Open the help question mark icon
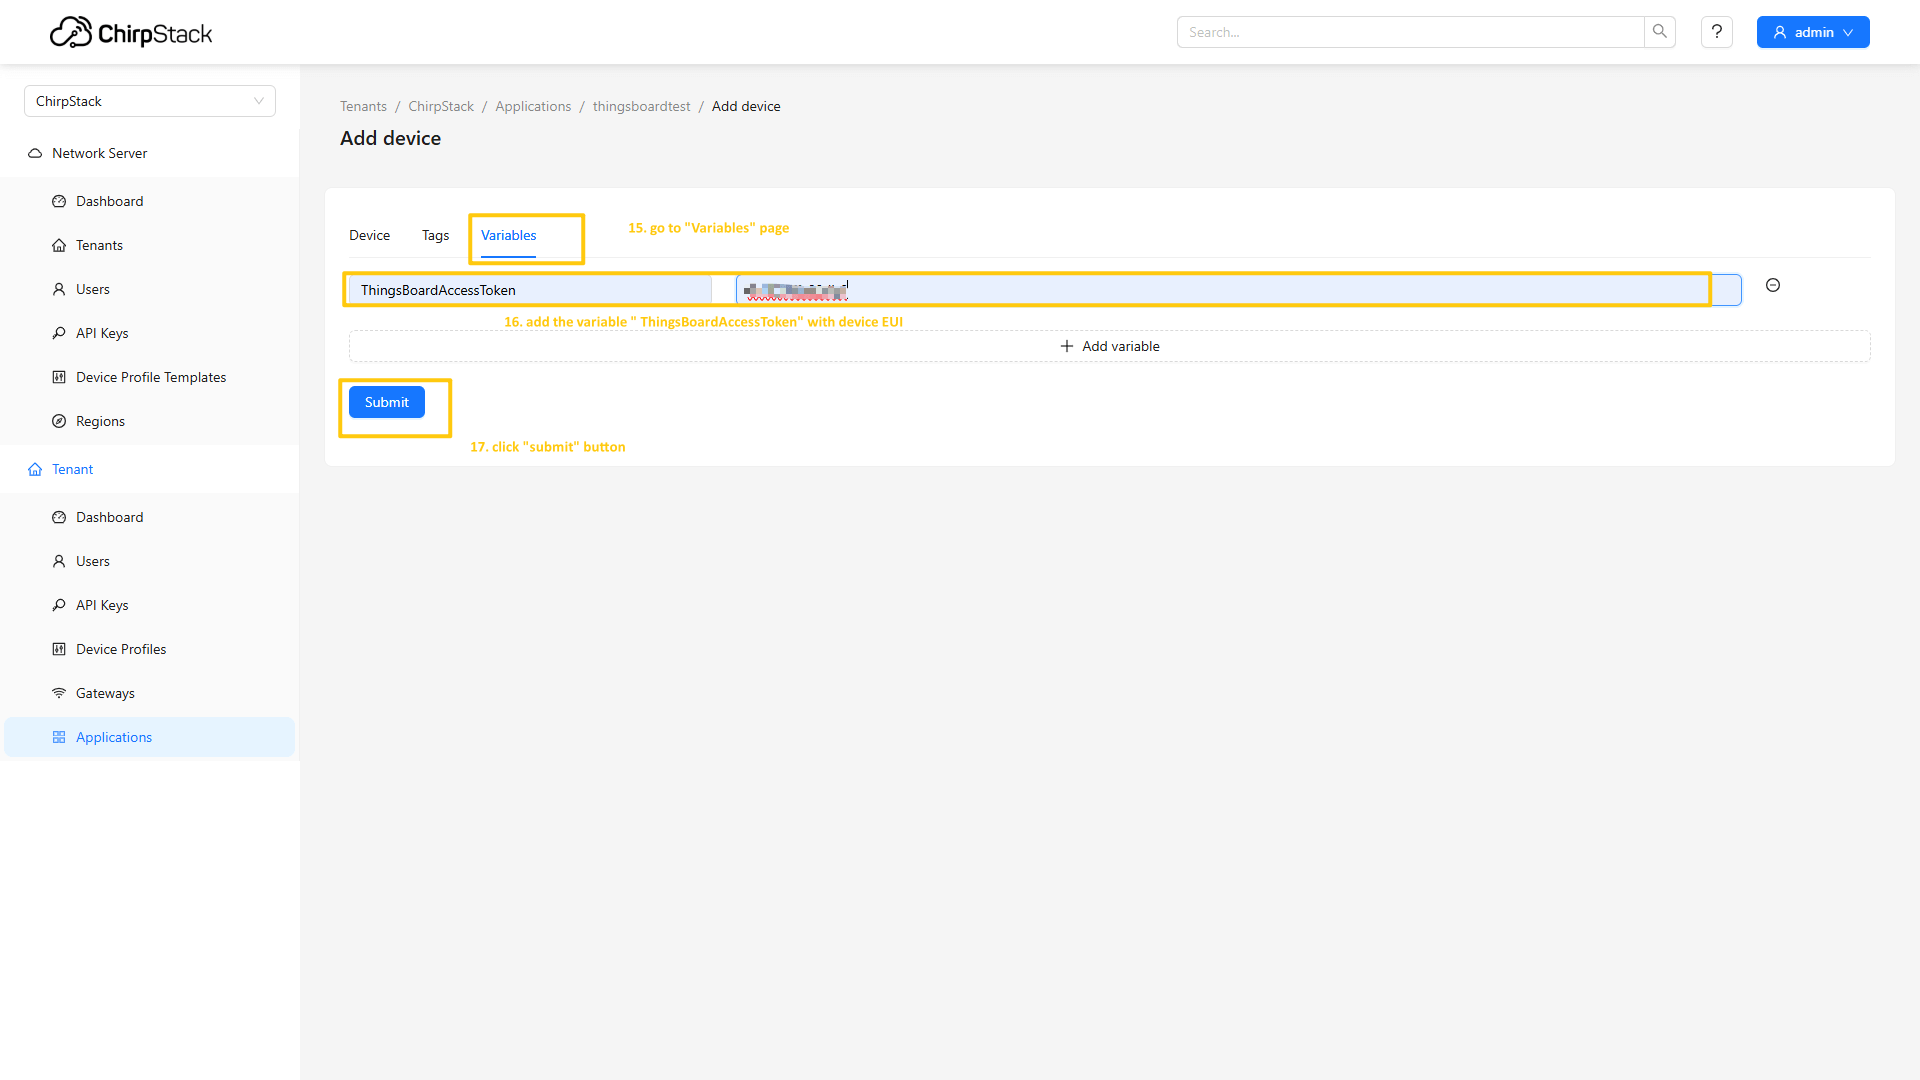Viewport: 1920px width, 1080px height. point(1716,32)
